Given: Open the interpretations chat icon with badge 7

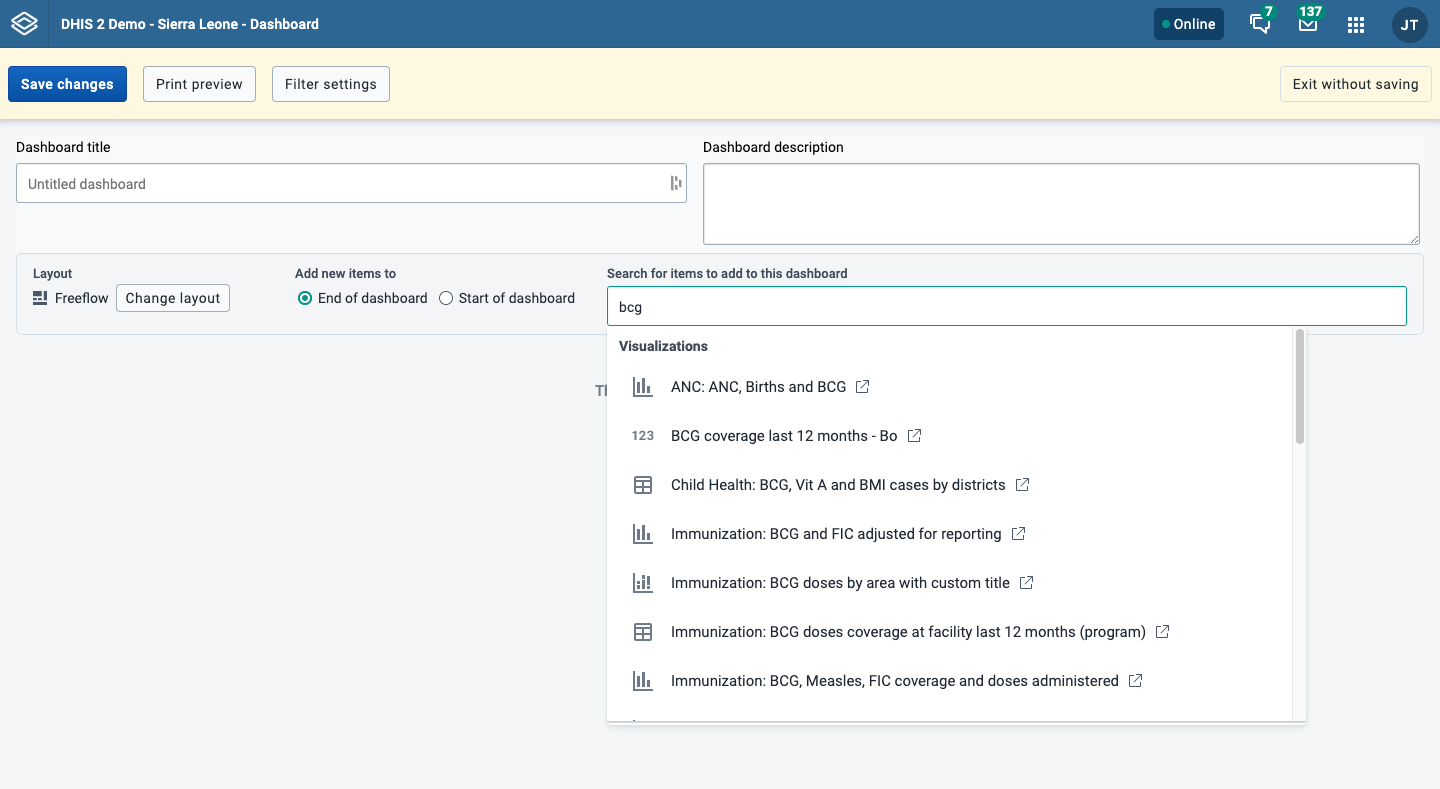Looking at the screenshot, I should [x=1260, y=24].
